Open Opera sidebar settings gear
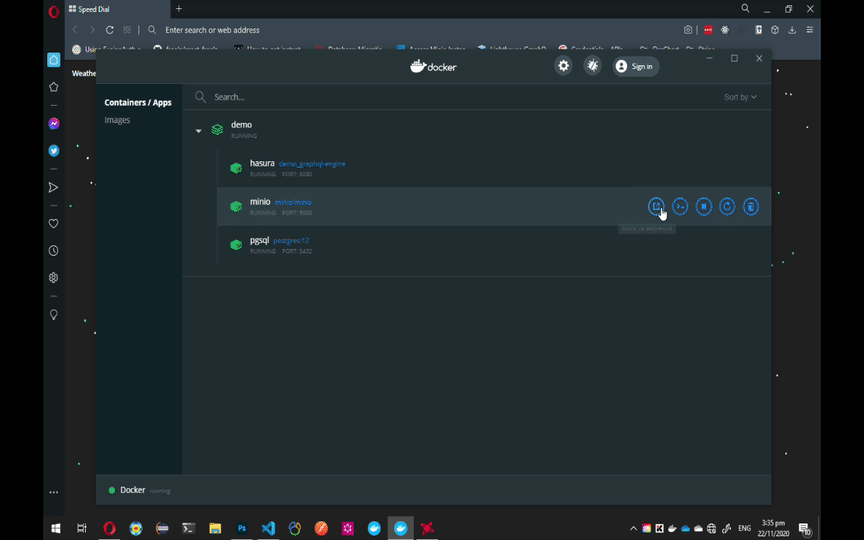This screenshot has height=540, width=864. [53, 278]
